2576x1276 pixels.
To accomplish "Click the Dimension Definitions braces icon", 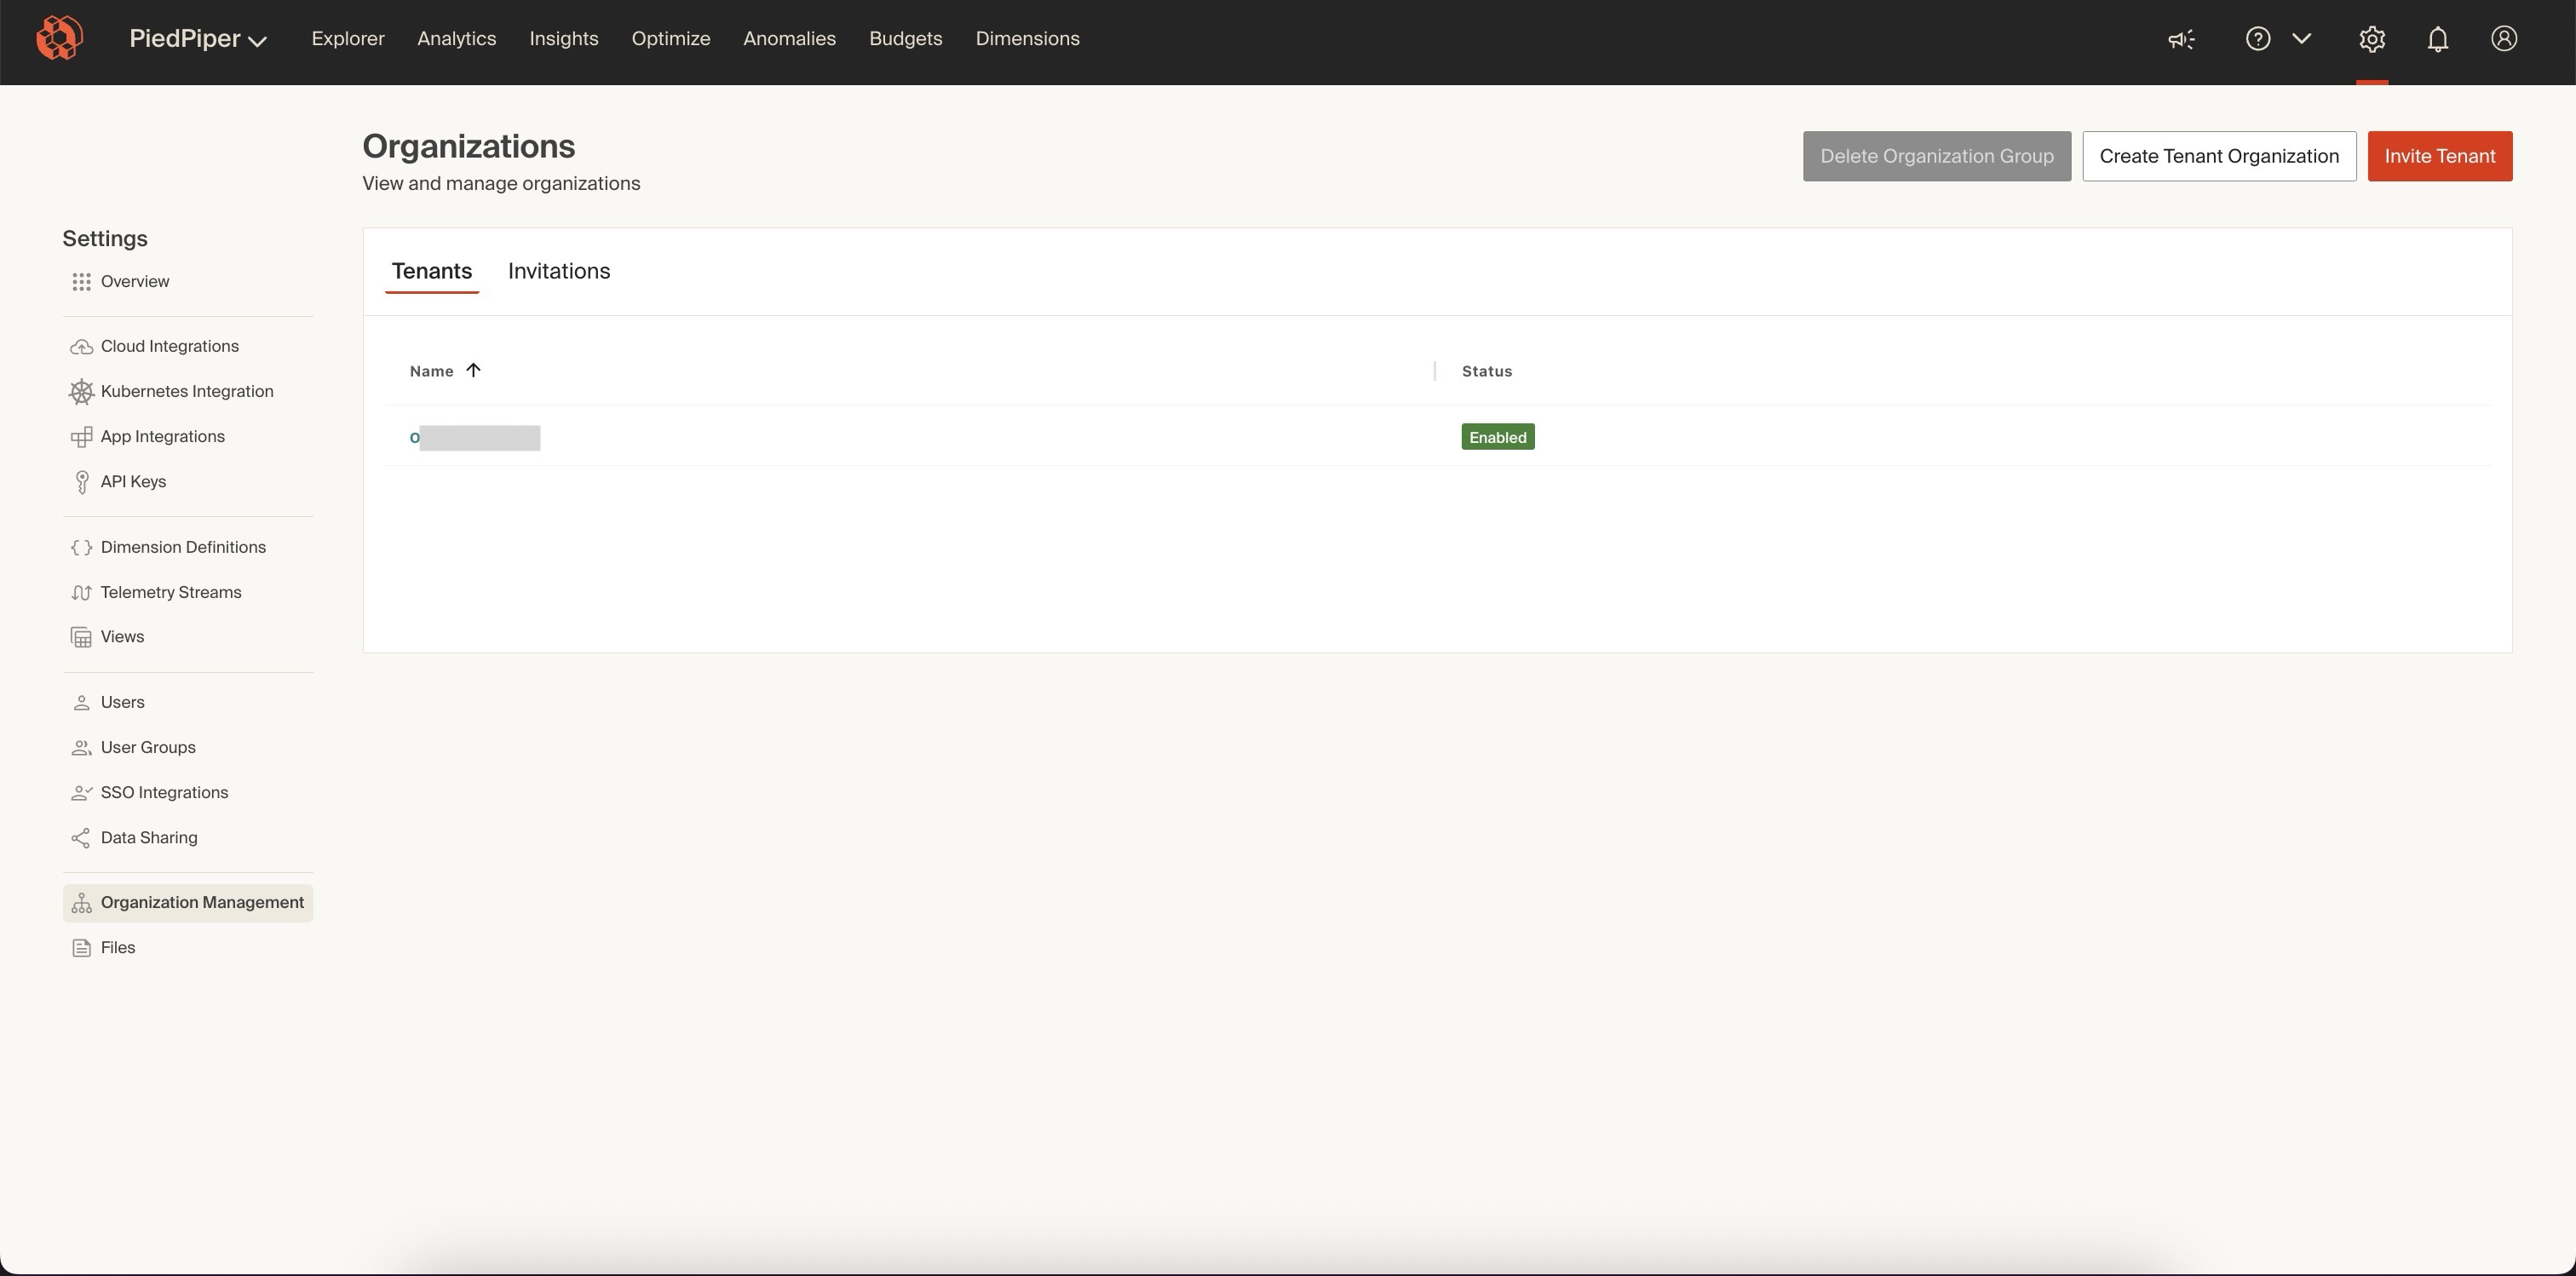I will 82,548.
